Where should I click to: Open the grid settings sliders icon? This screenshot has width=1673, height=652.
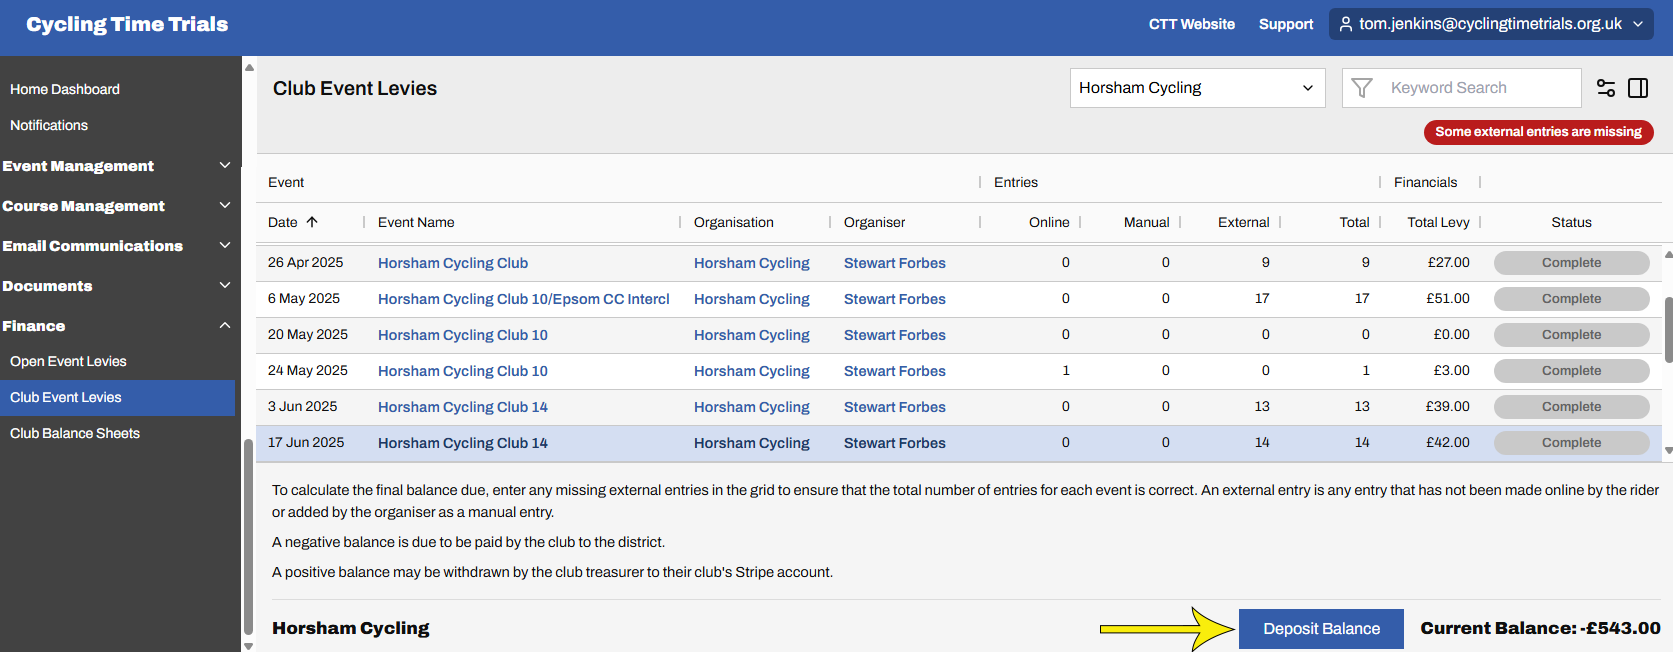pos(1606,88)
